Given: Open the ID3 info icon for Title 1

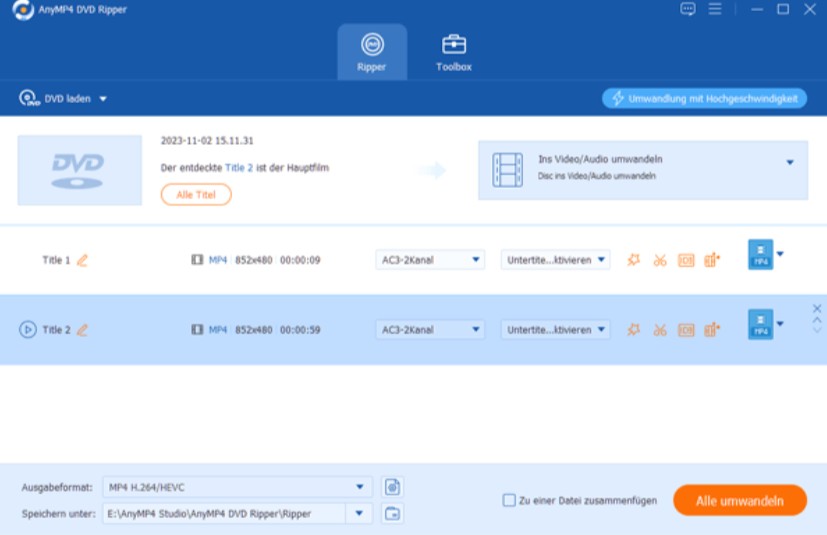Looking at the screenshot, I should pyautogui.click(x=686, y=260).
